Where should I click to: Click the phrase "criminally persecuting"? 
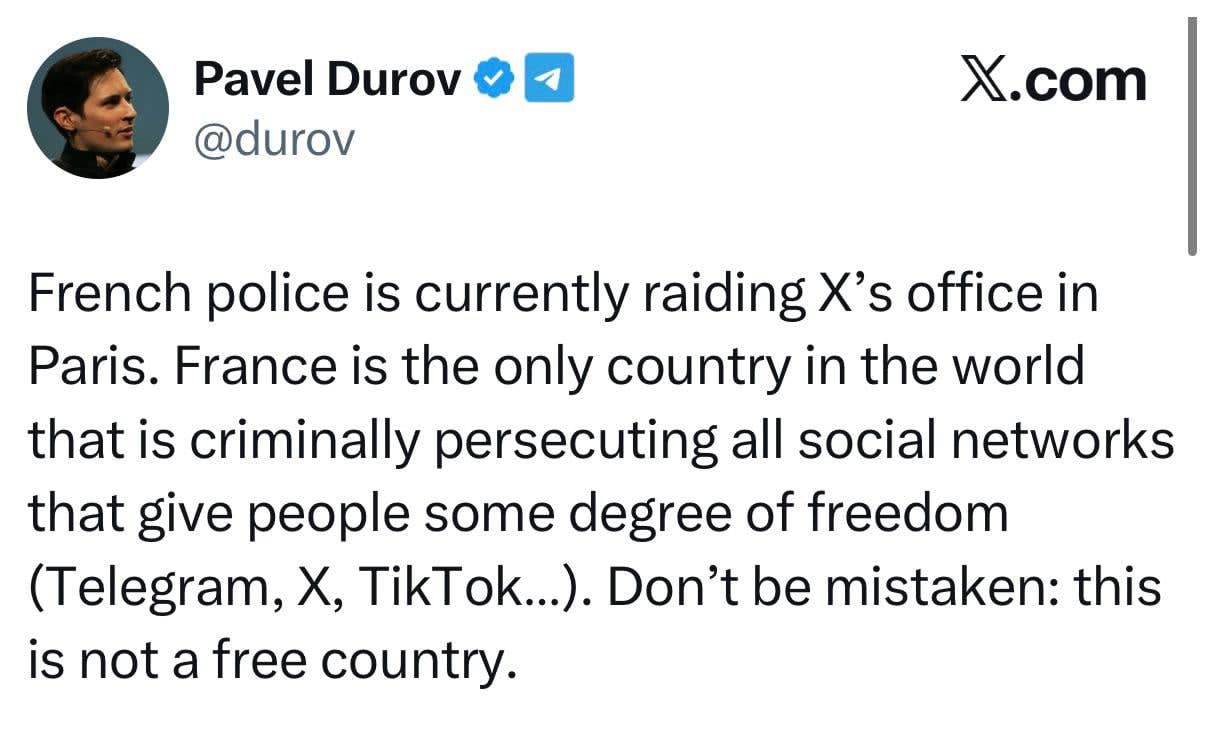pyautogui.click(x=437, y=441)
